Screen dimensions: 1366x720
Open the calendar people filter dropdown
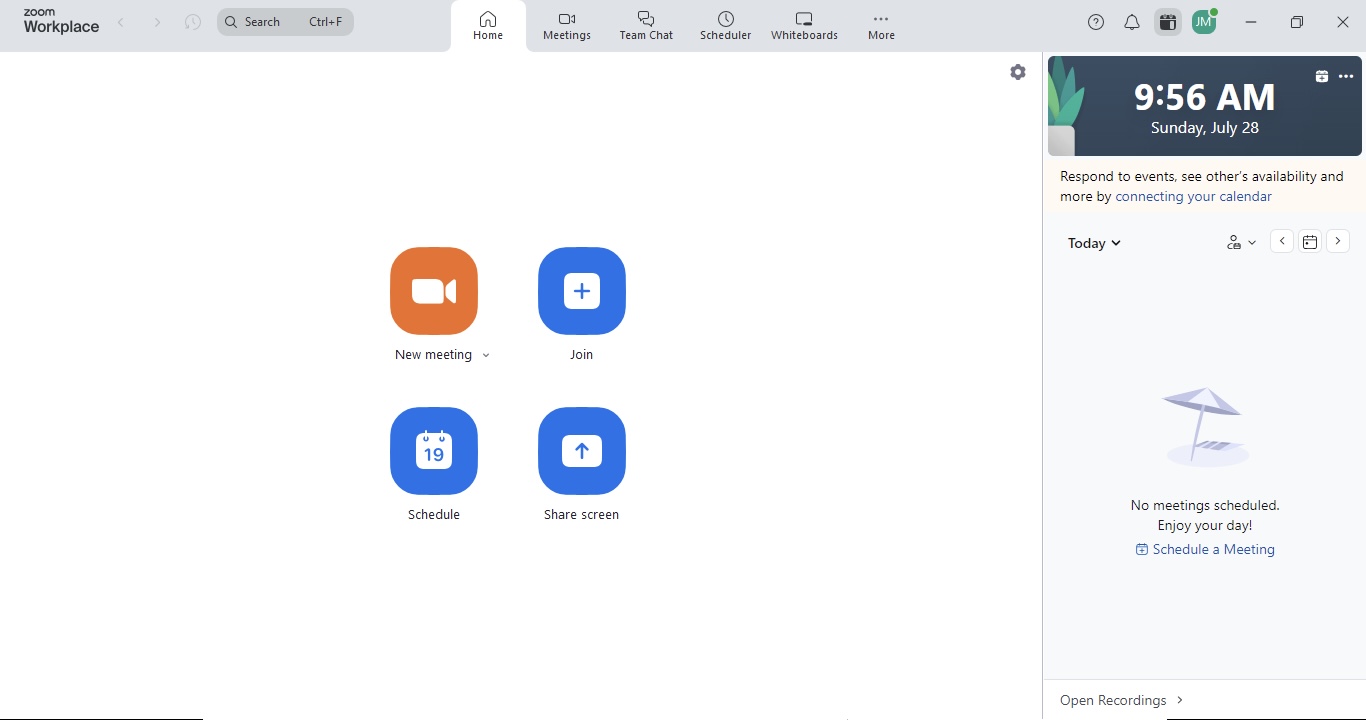(1241, 242)
